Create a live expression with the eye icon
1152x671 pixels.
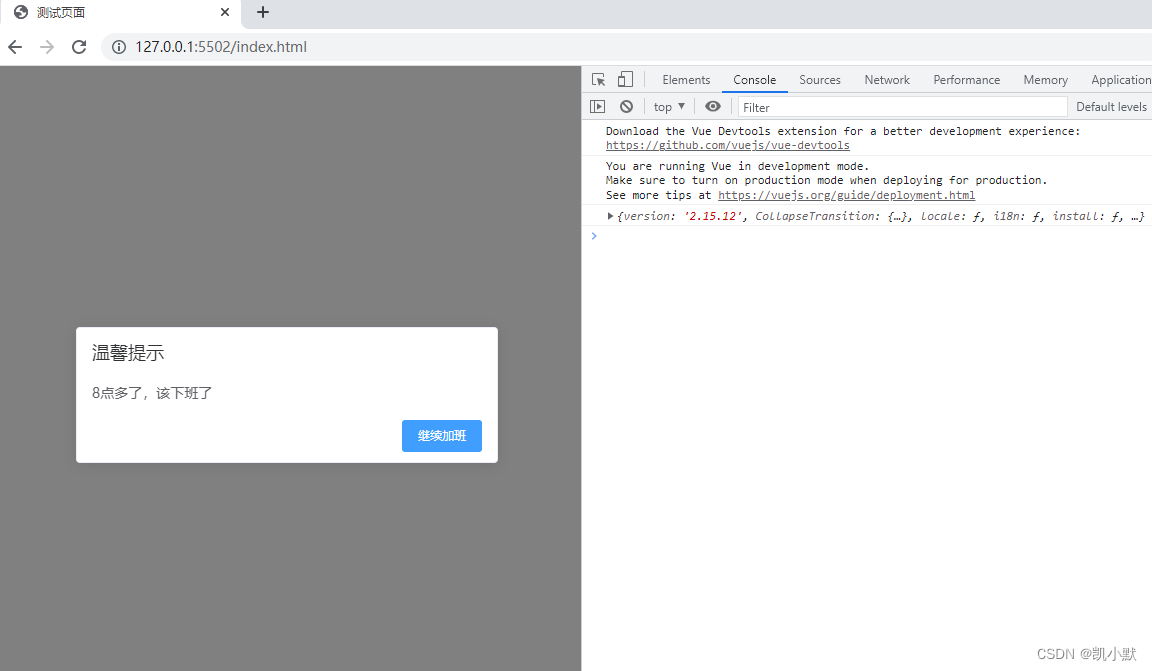point(712,106)
